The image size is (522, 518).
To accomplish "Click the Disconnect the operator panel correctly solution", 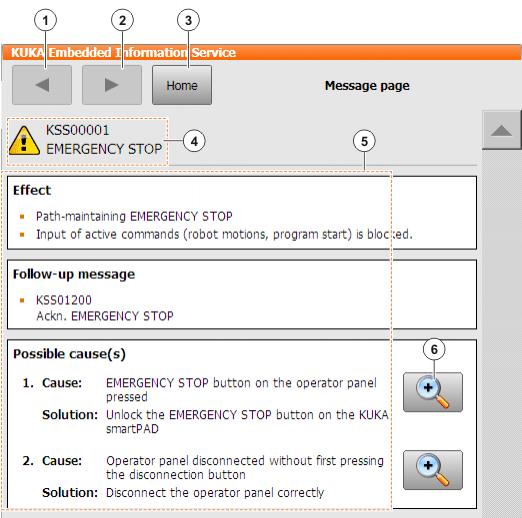I will (215, 493).
